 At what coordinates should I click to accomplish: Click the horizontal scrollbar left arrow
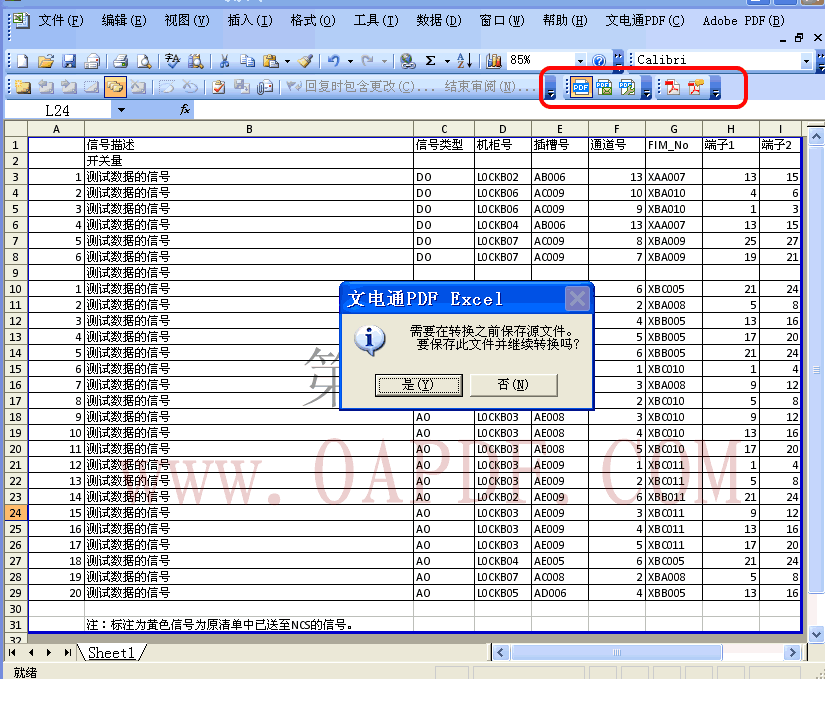tap(500, 653)
